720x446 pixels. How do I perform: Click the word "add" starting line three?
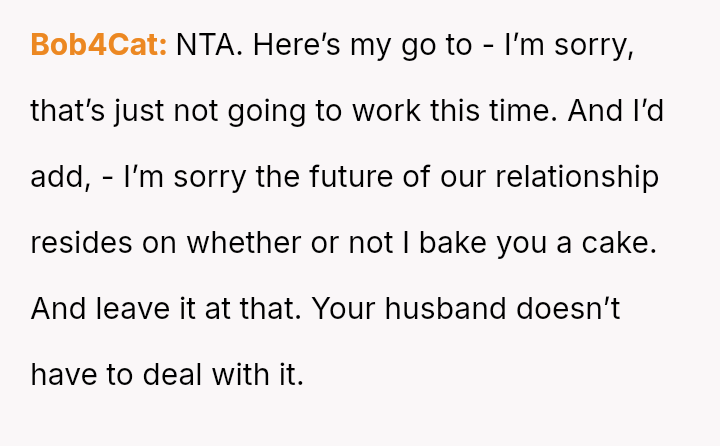click(x=52, y=177)
